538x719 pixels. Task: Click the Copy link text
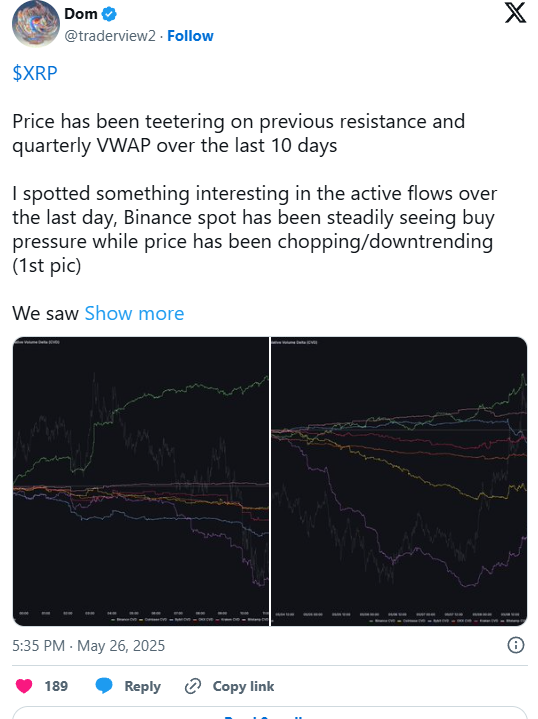[244, 686]
